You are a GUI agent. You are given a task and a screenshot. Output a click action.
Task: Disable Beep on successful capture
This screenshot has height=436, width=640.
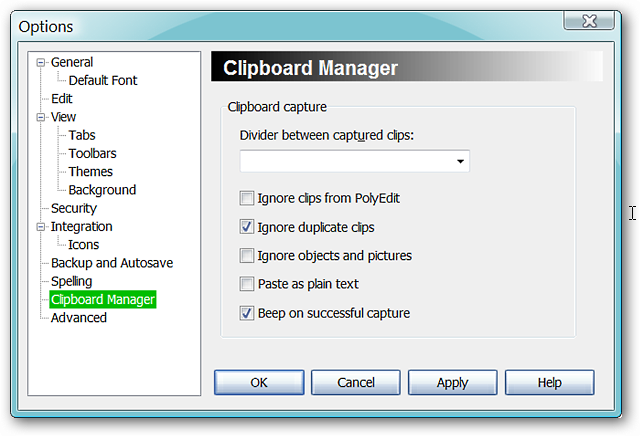coord(247,313)
